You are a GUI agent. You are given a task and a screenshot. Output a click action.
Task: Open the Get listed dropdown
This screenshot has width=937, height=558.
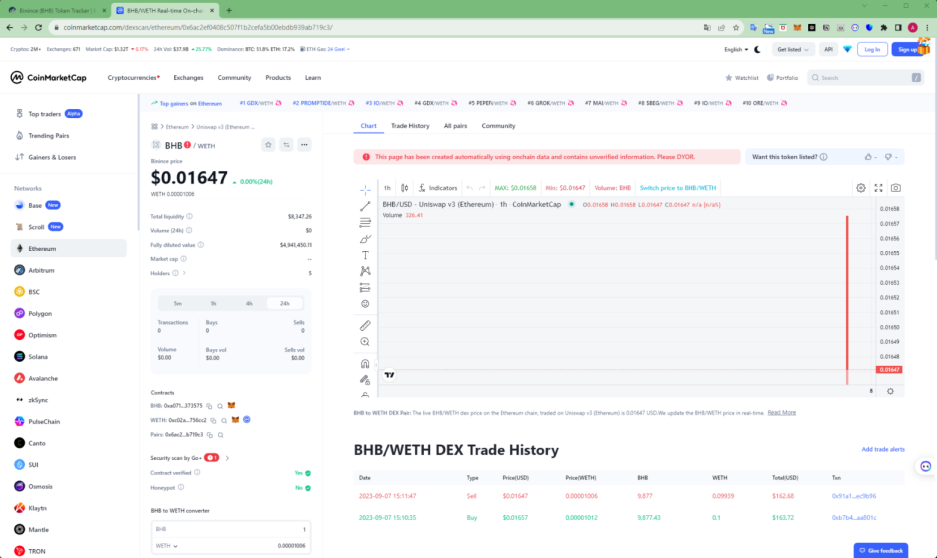pyautogui.click(x=792, y=50)
